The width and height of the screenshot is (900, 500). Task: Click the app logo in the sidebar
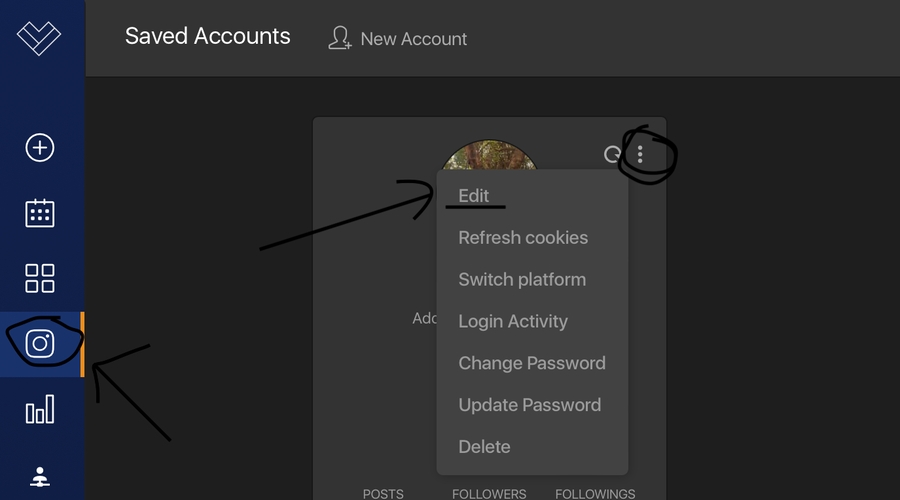click(x=39, y=37)
